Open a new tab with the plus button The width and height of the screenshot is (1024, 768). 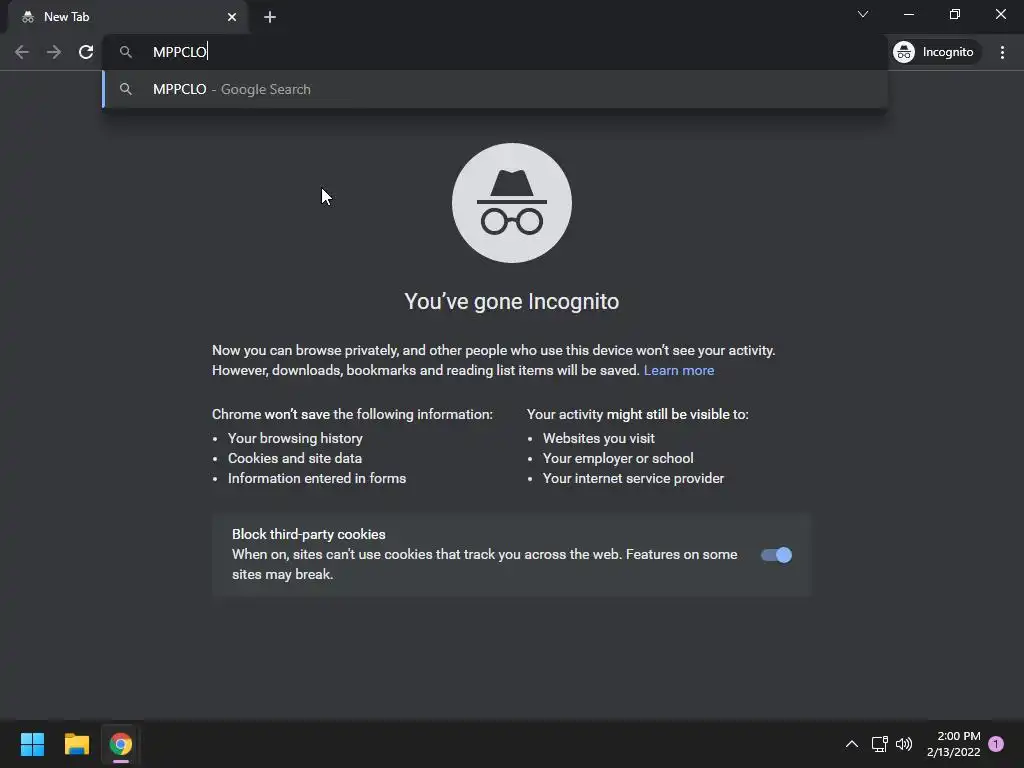270,18
